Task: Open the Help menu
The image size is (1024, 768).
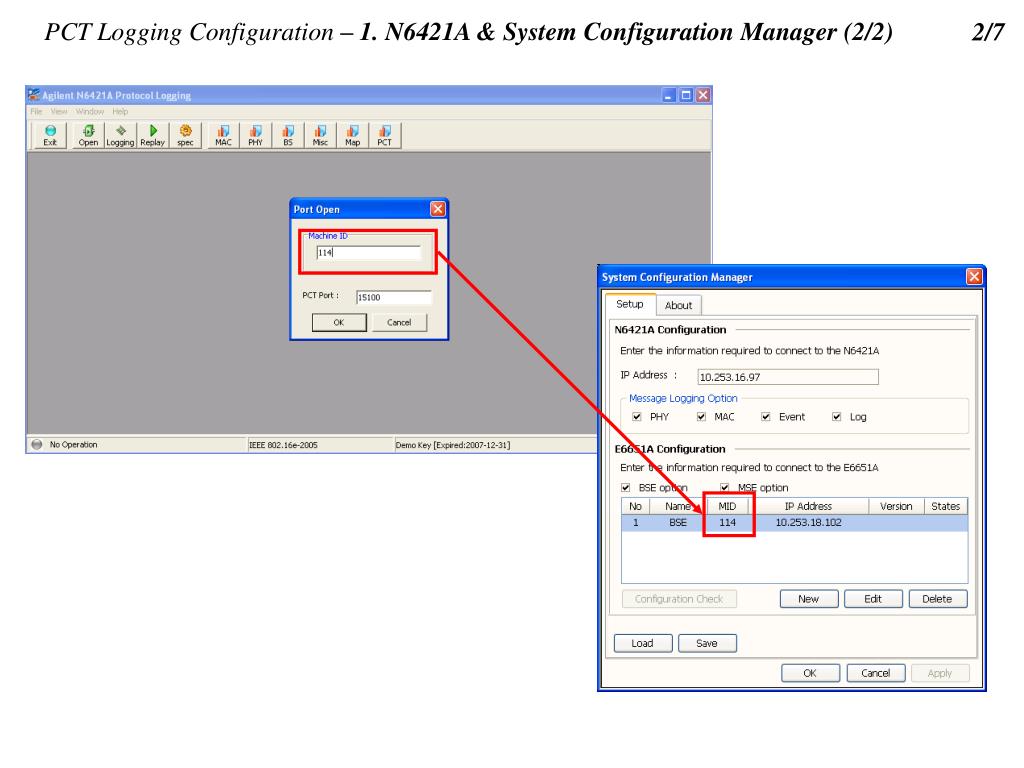Action: 120,112
